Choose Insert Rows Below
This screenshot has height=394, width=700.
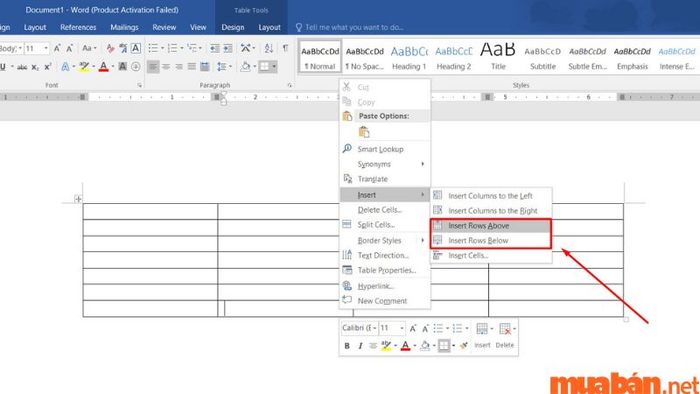491,241
